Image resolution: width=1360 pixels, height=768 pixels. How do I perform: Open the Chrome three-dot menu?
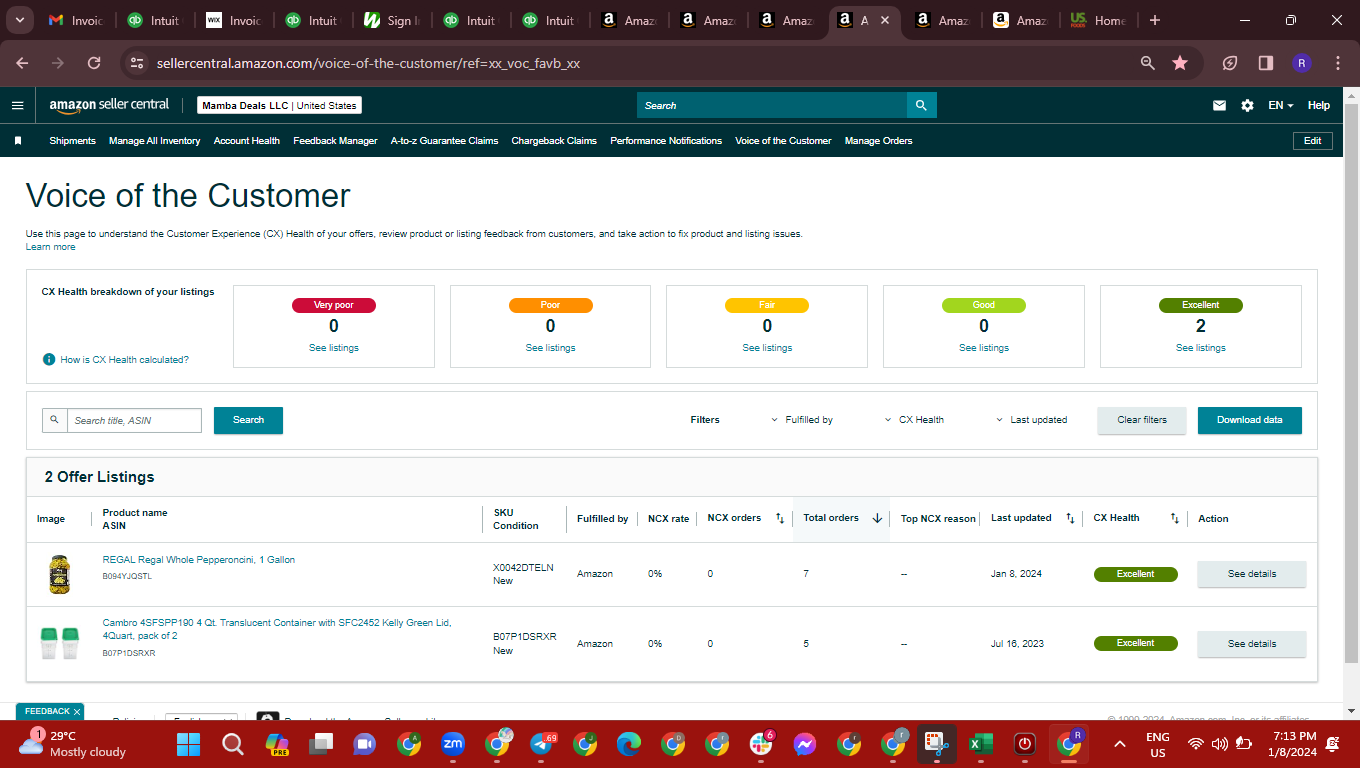(1338, 63)
